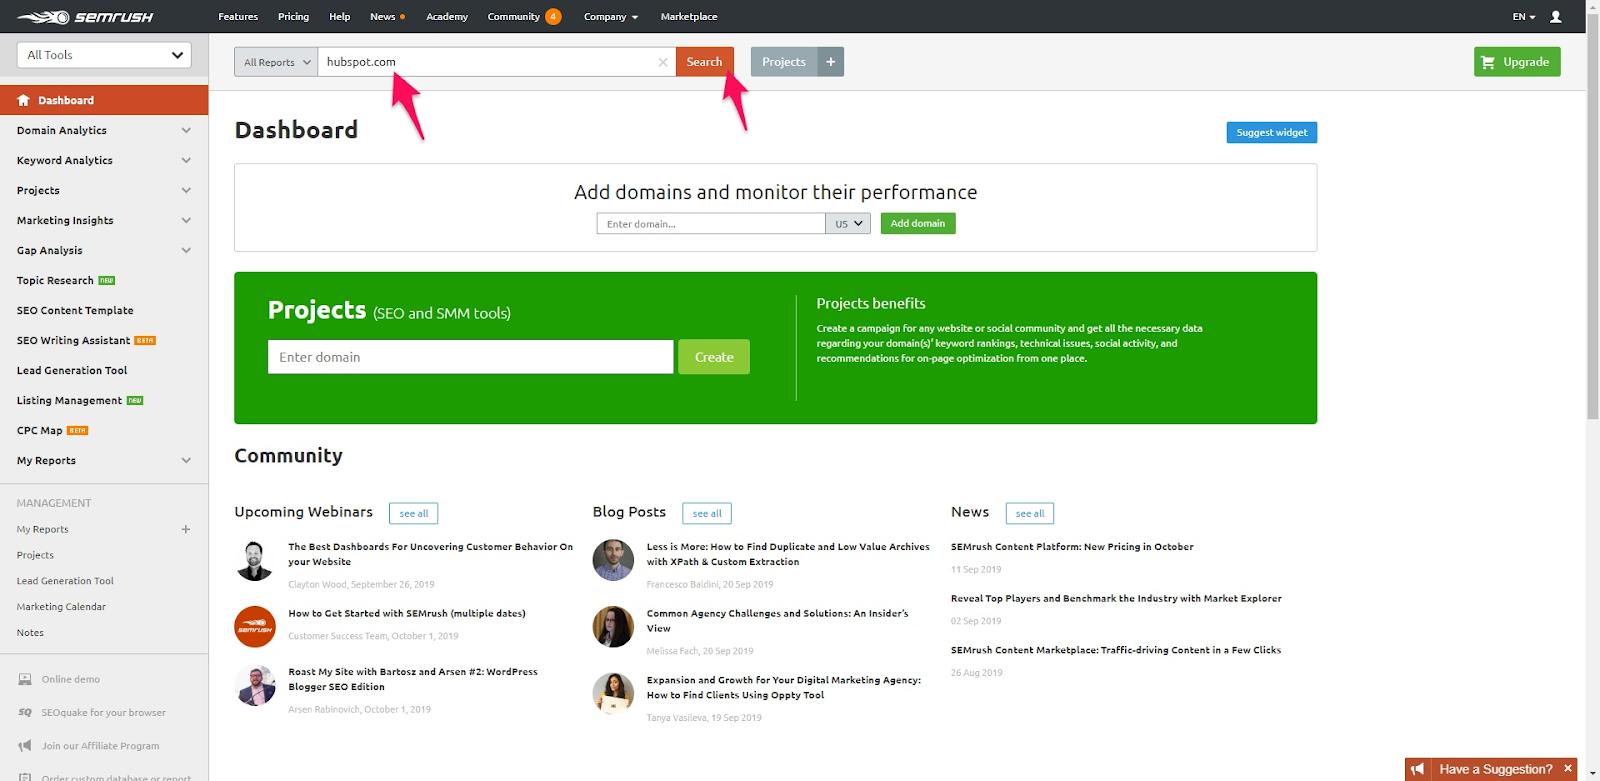Open Notes under Management
Image resolution: width=1600 pixels, height=781 pixels.
click(x=30, y=633)
